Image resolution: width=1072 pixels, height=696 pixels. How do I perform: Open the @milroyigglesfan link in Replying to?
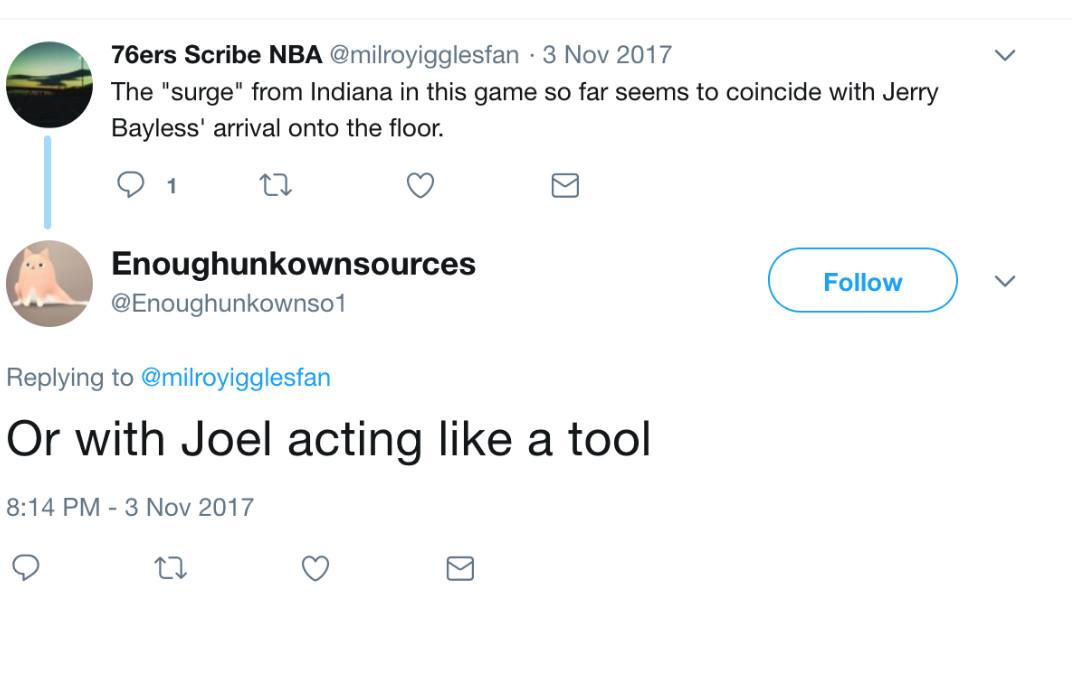(x=235, y=377)
